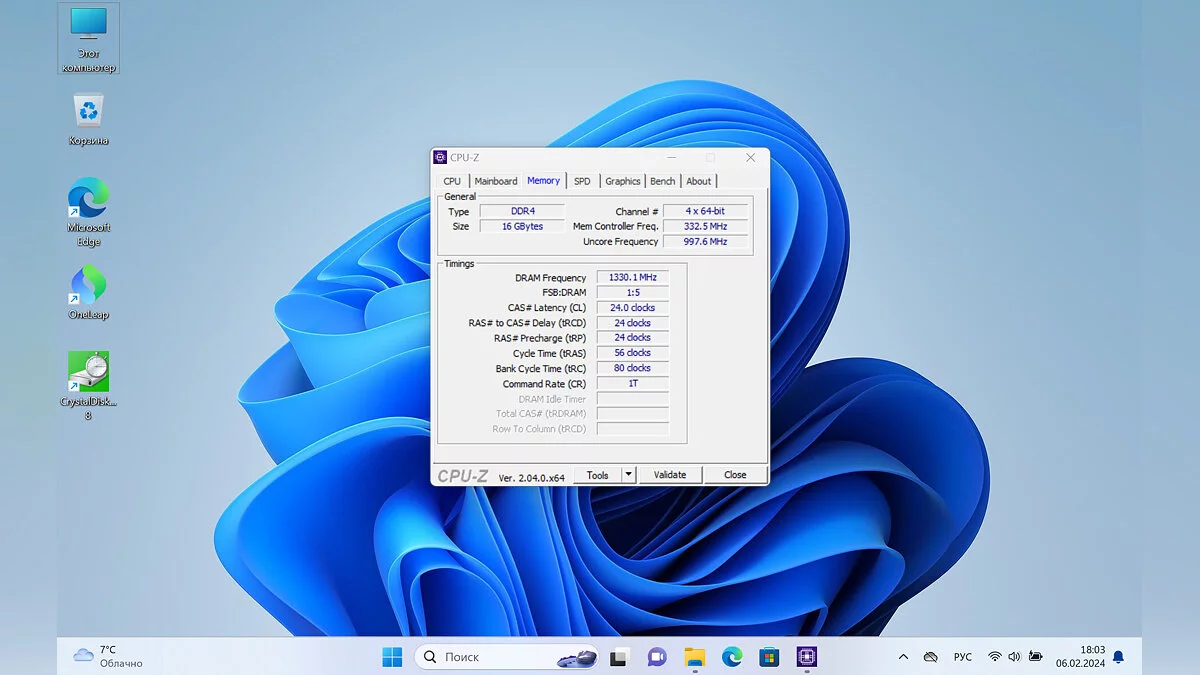Viewport: 1200px width, 675px height.
Task: Open the Recycle Bin (Корзина) icon
Action: pyautogui.click(x=88, y=112)
